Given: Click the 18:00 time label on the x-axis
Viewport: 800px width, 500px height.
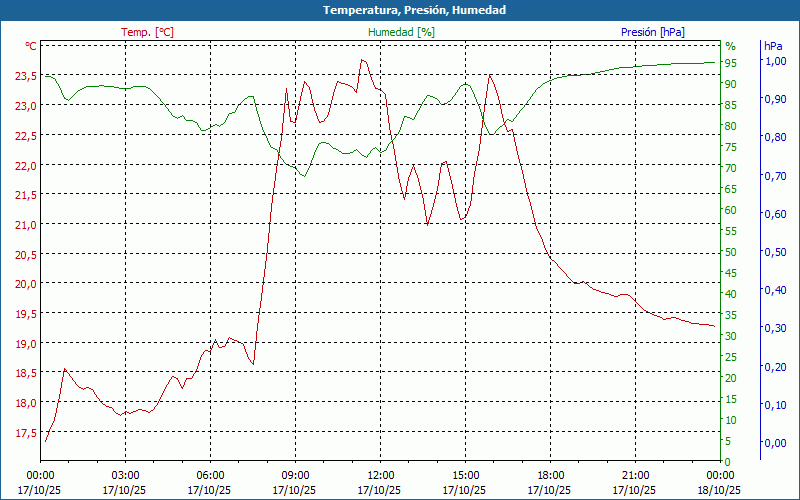Looking at the screenshot, I should click(x=550, y=475).
